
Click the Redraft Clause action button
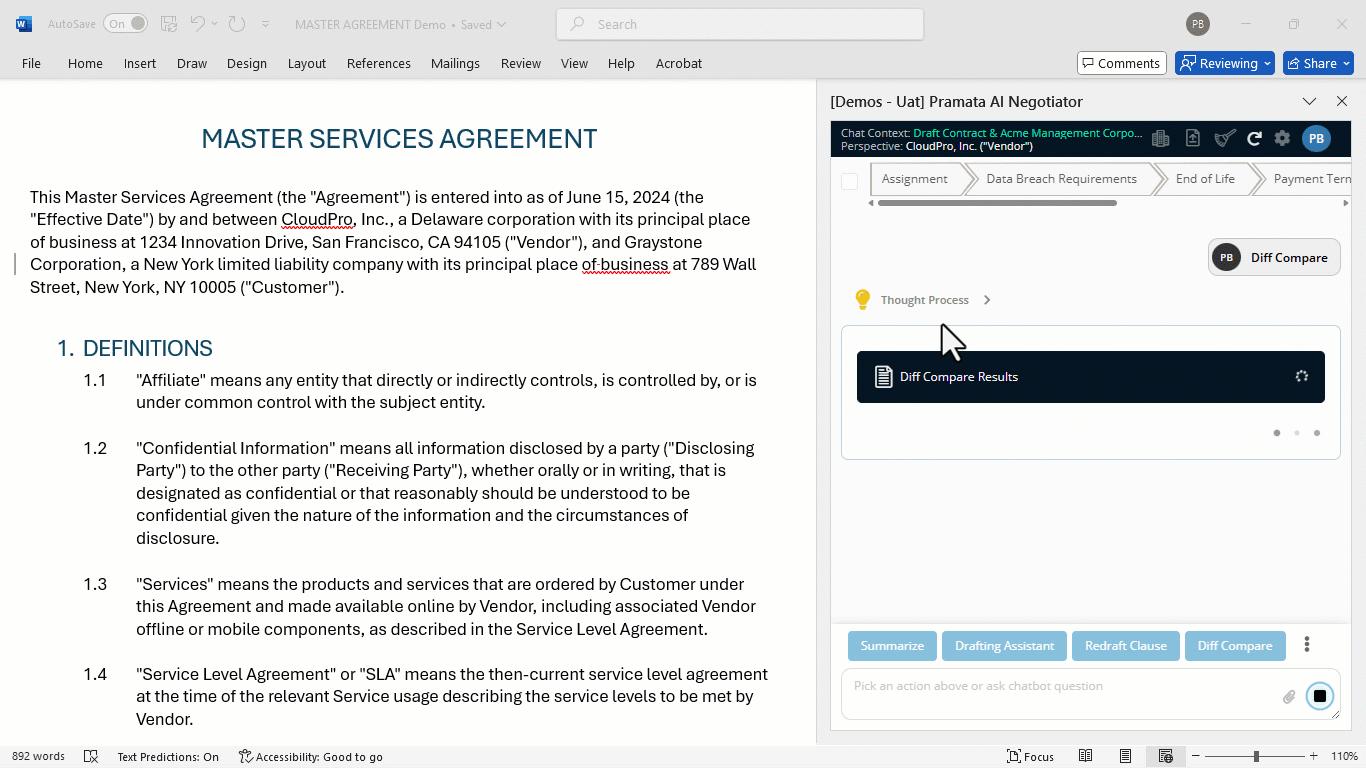[1126, 646]
